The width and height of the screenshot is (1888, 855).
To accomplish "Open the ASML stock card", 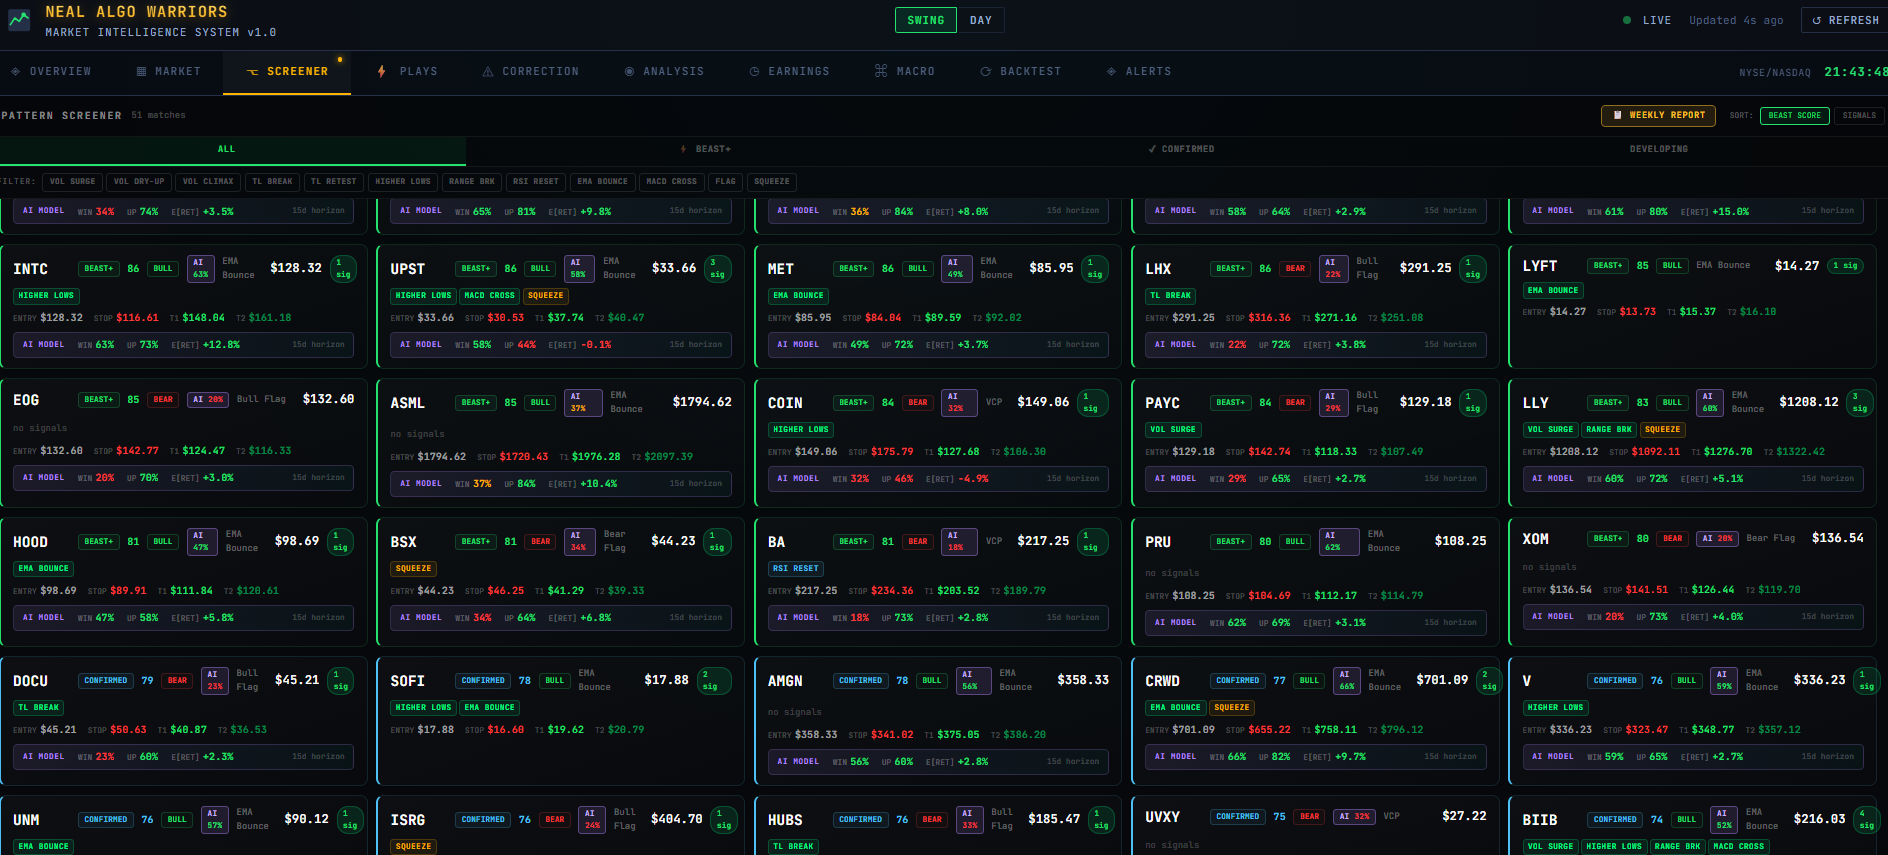I will [560, 442].
